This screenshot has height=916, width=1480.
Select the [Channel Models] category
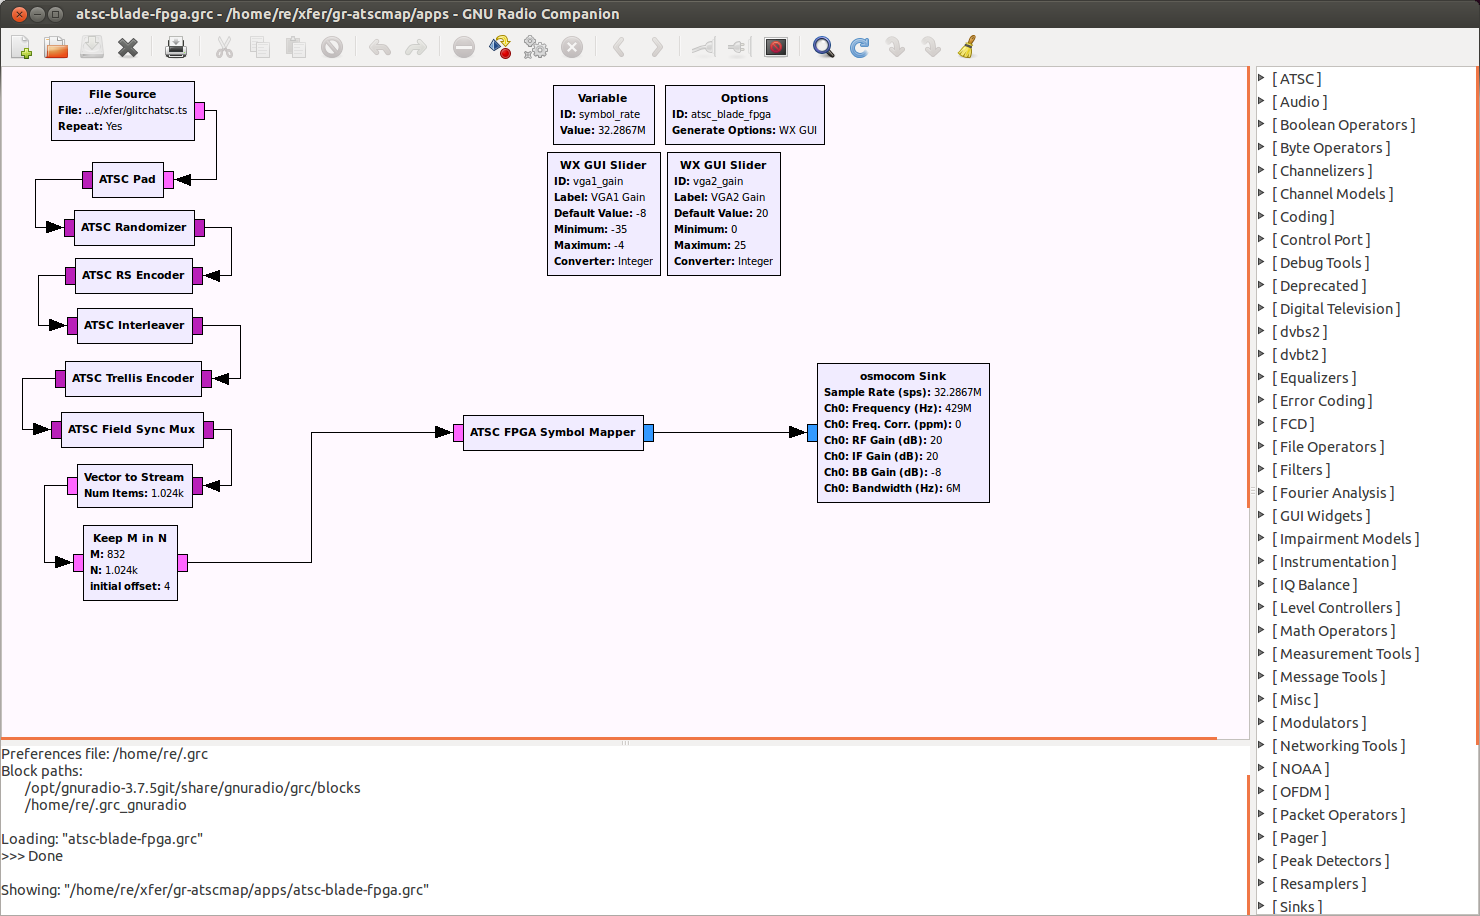click(x=1332, y=194)
